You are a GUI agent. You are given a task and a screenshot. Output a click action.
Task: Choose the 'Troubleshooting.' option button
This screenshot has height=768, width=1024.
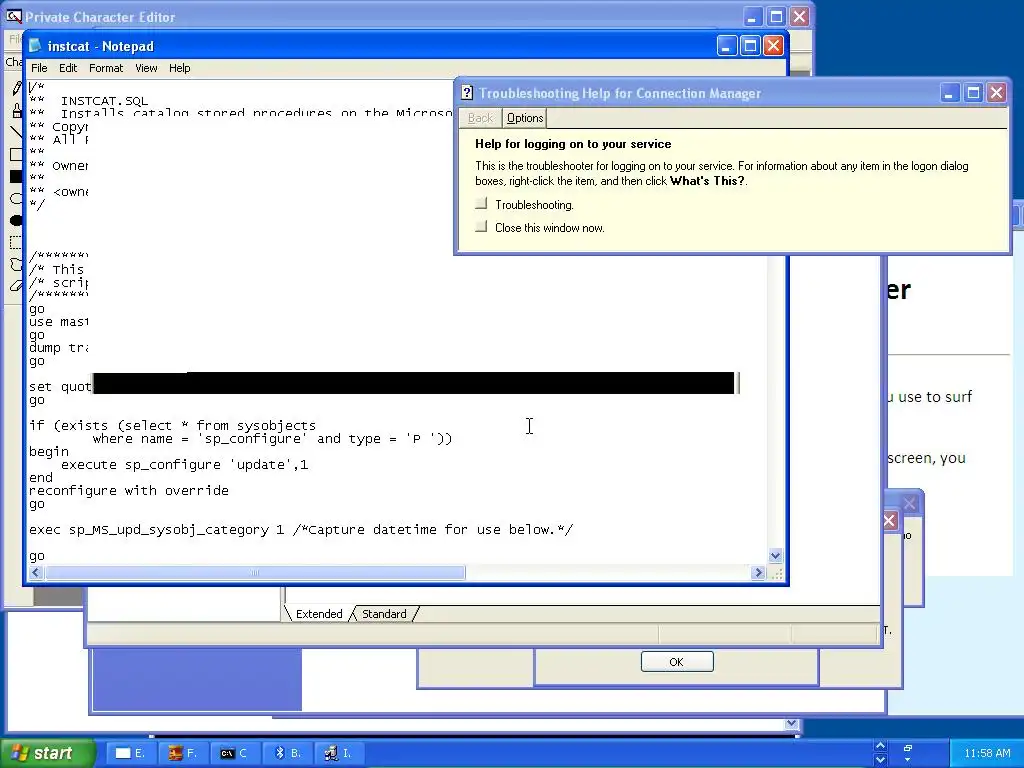[x=481, y=204]
